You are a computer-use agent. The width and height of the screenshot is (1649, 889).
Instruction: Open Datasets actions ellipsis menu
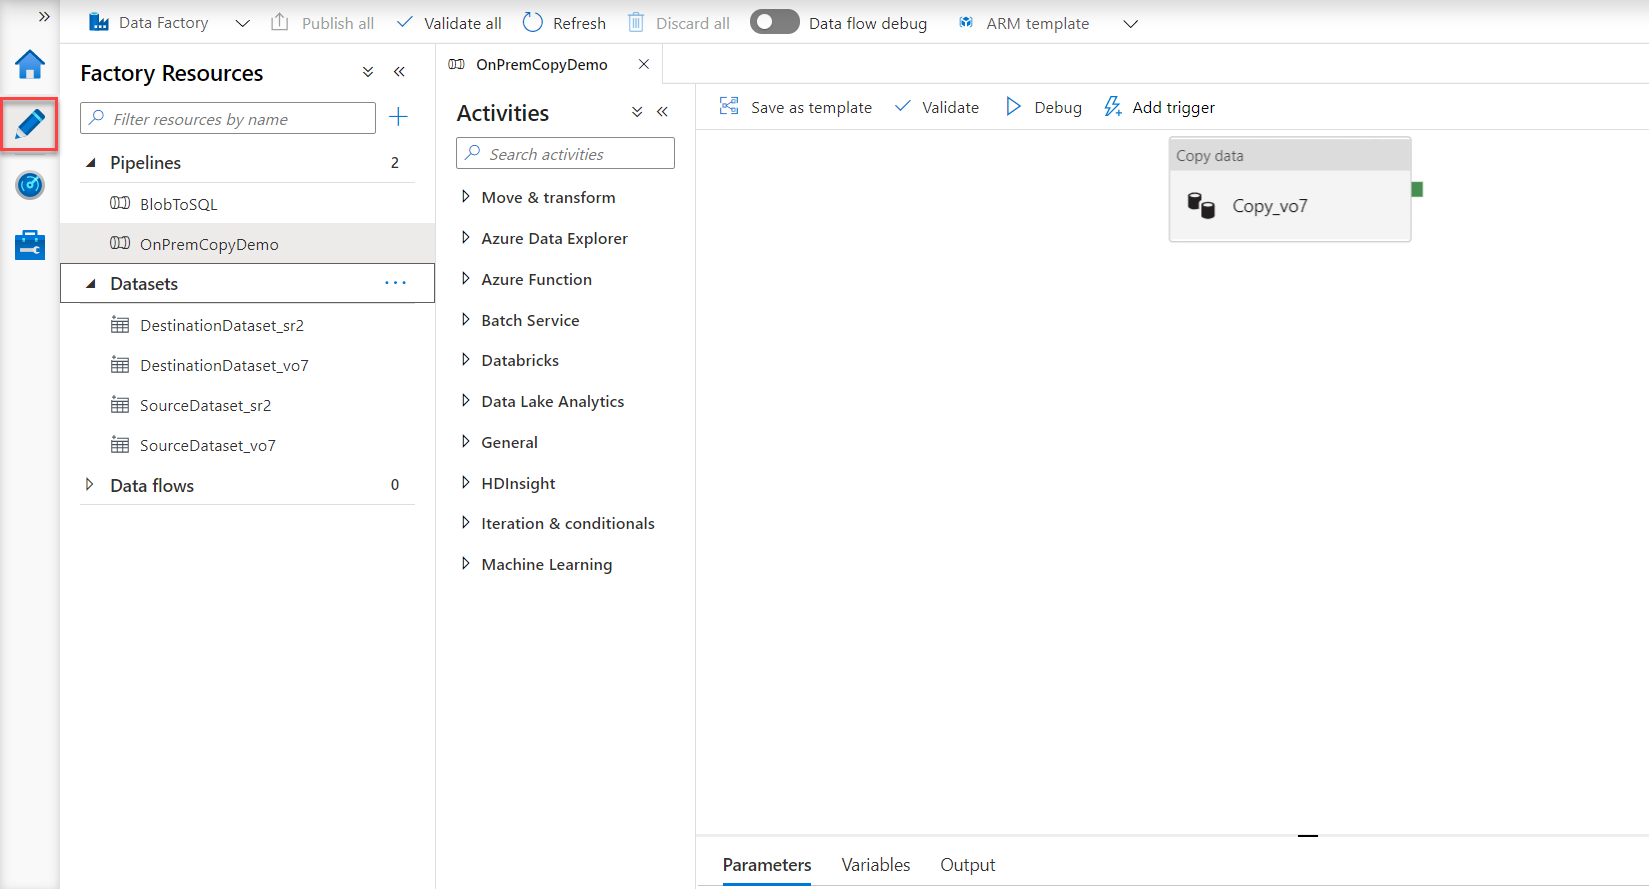point(396,283)
